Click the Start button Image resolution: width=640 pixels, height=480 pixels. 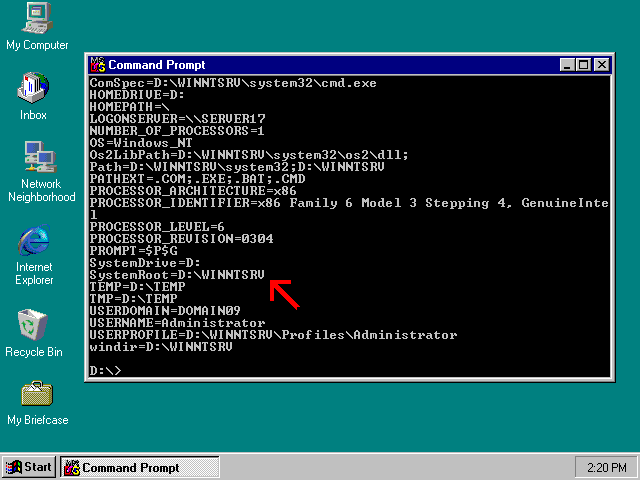[29, 467]
